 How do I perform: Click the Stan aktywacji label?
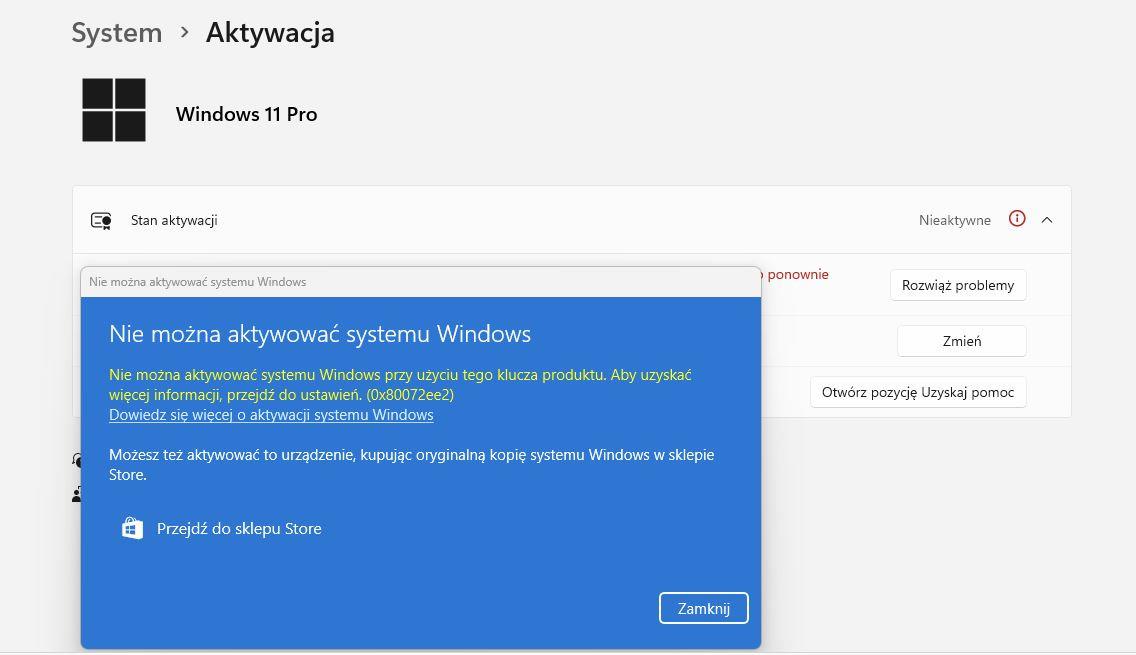[x=174, y=220]
